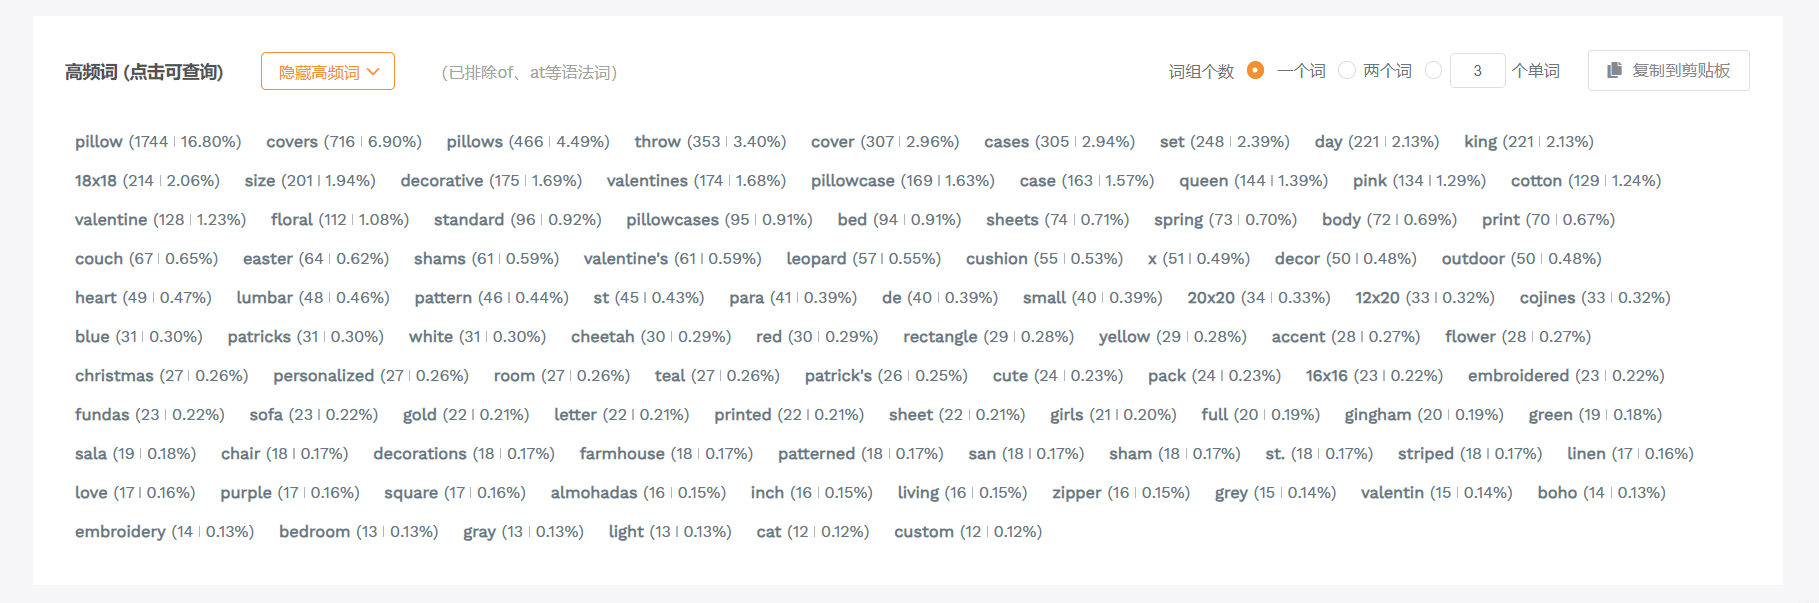
Task: Open the 隐藏高频词 dropdown
Action: coord(327,72)
